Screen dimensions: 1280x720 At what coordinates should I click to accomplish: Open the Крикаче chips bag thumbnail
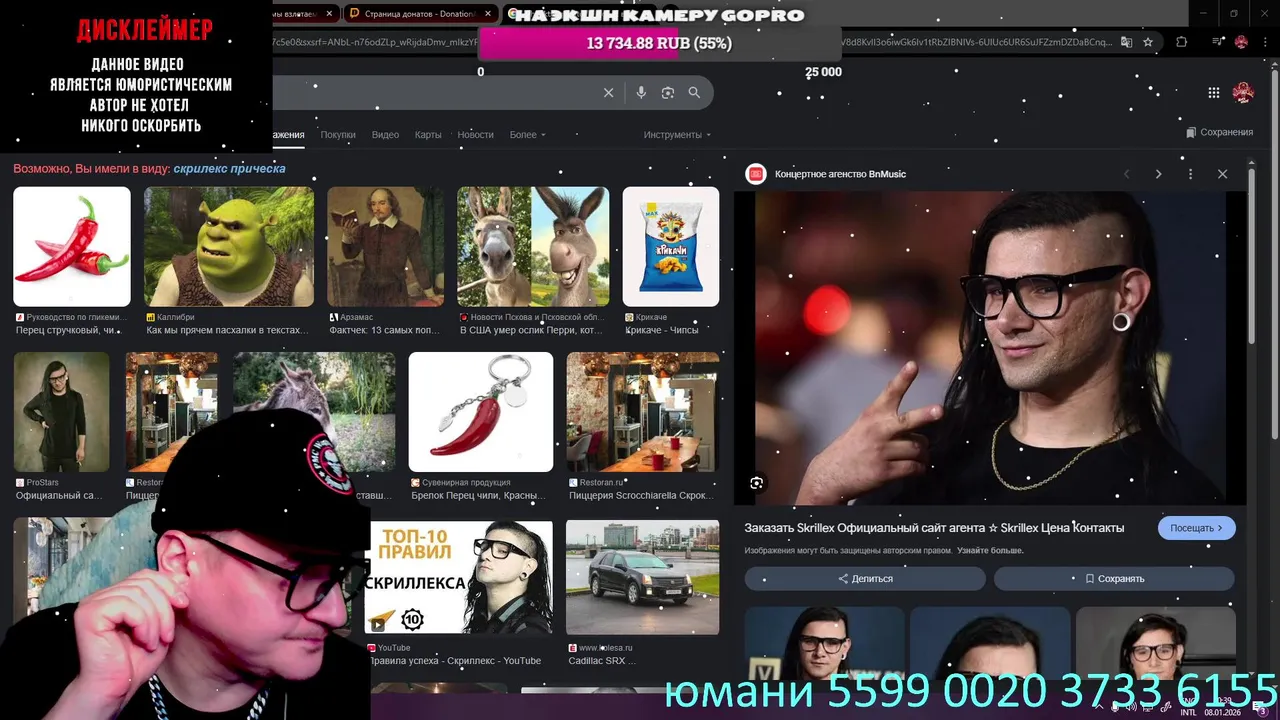coord(671,247)
